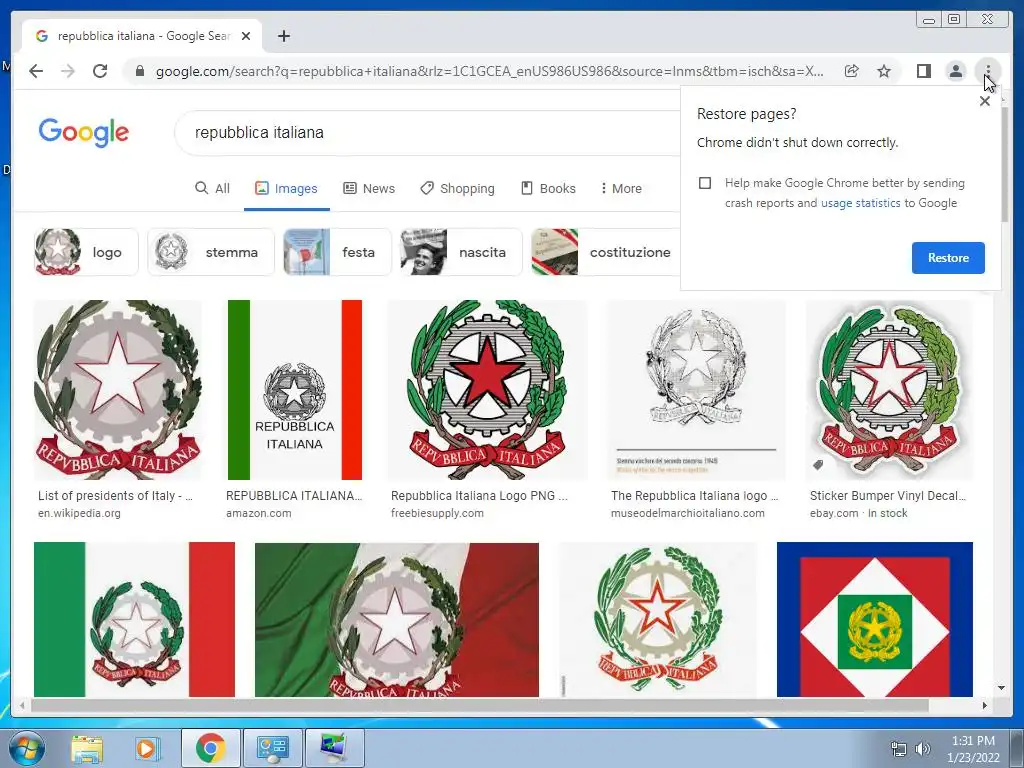1024x768 pixels.
Task: Go to Google homepage logo
Action: click(x=84, y=133)
